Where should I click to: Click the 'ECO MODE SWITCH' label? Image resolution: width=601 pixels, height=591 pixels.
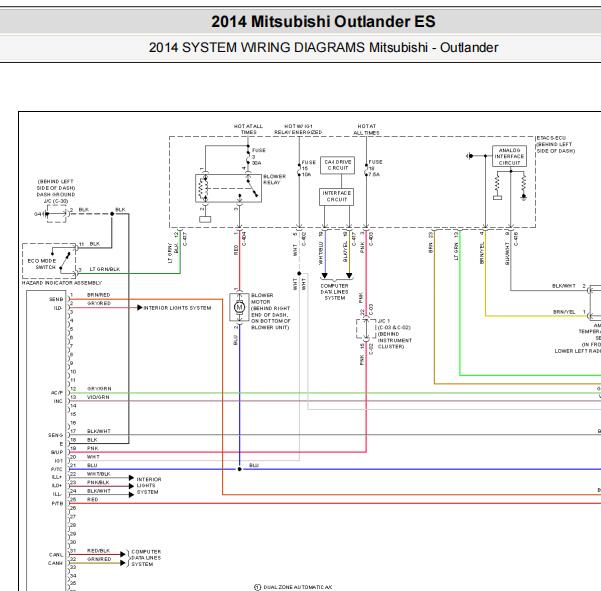pyautogui.click(x=42, y=264)
